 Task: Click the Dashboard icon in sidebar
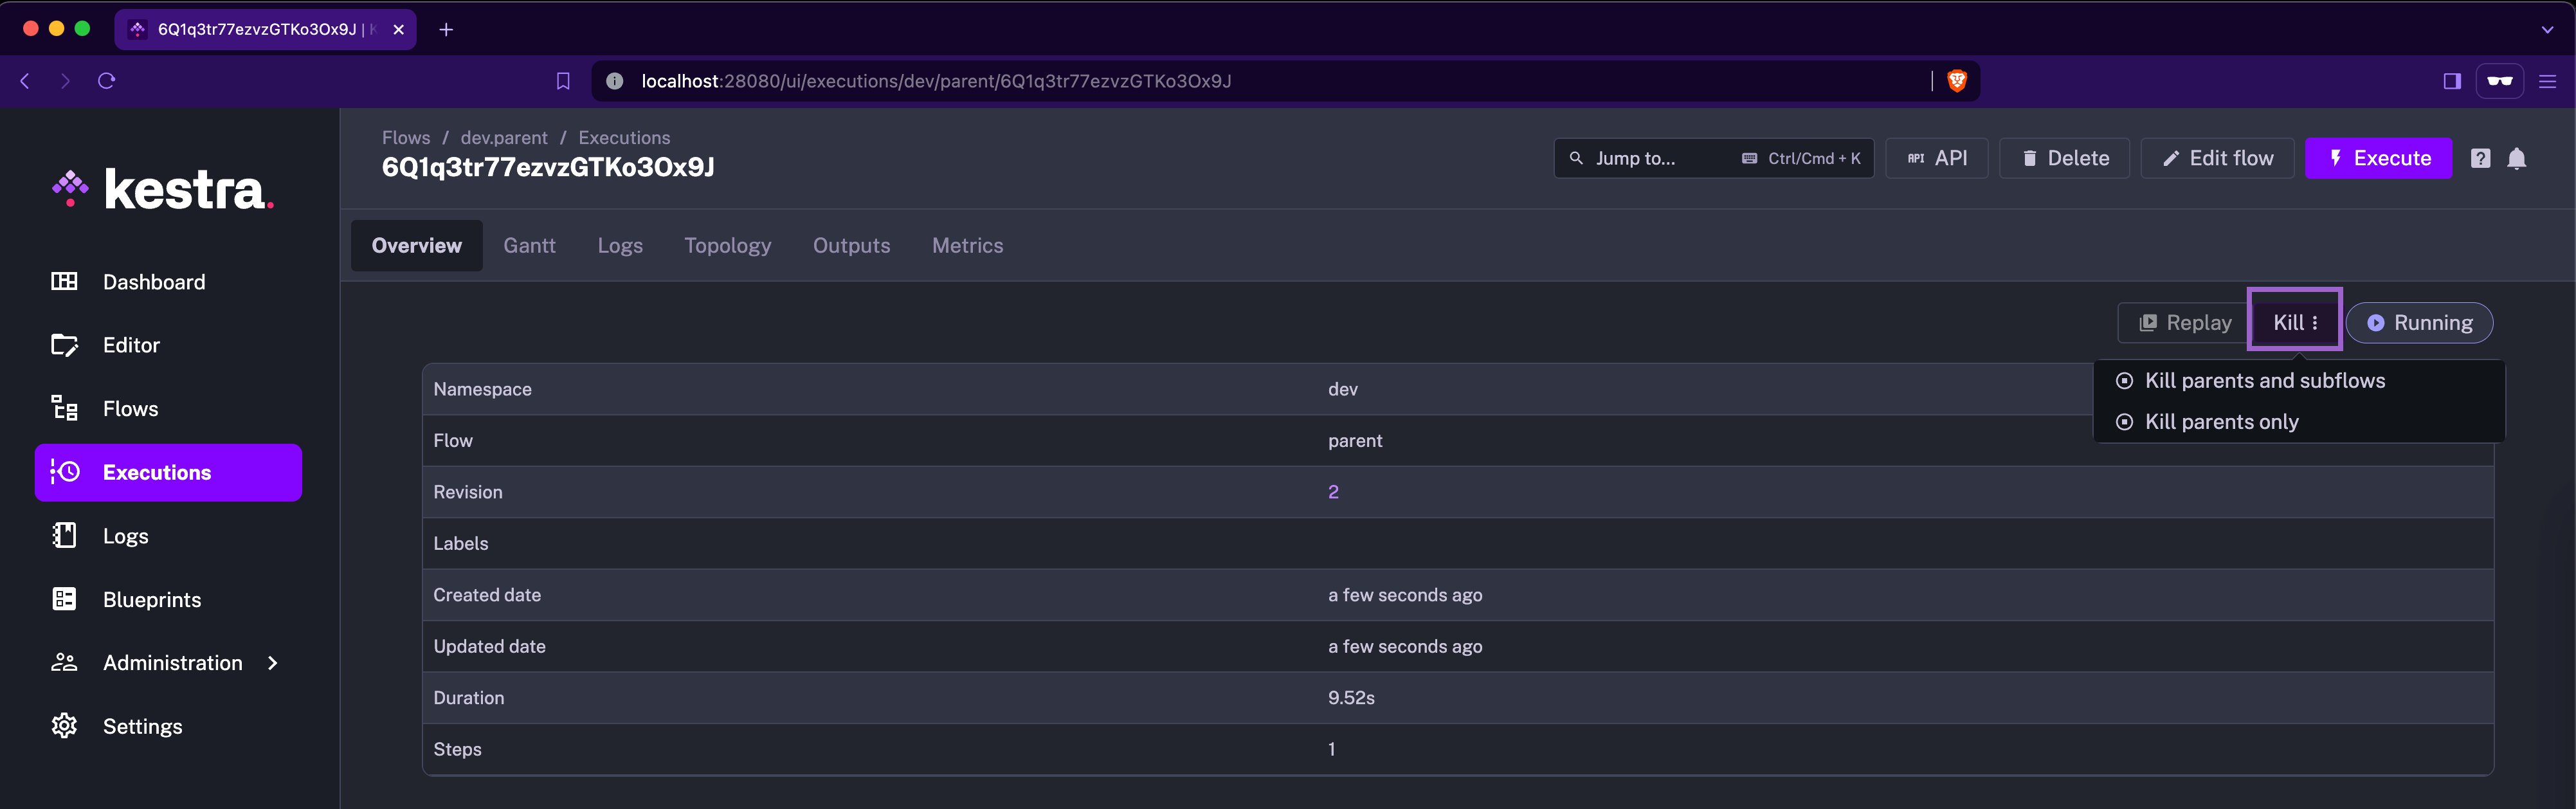tap(64, 282)
